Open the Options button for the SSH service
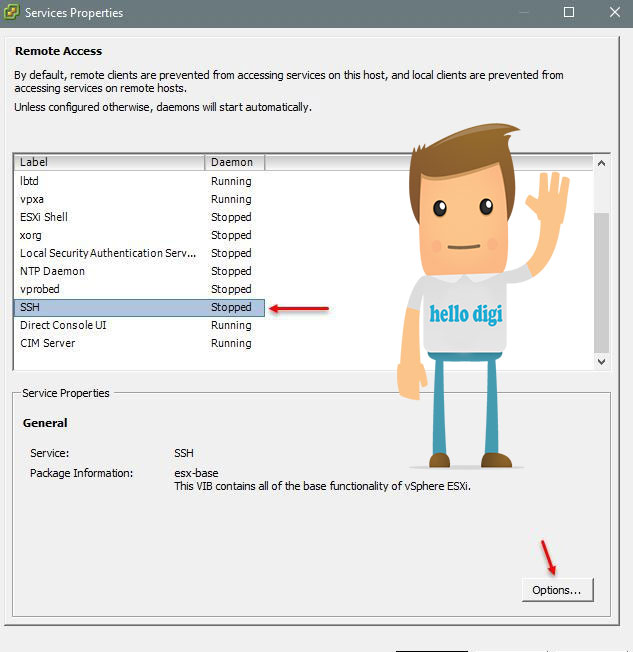The image size is (633, 652). coord(557,590)
